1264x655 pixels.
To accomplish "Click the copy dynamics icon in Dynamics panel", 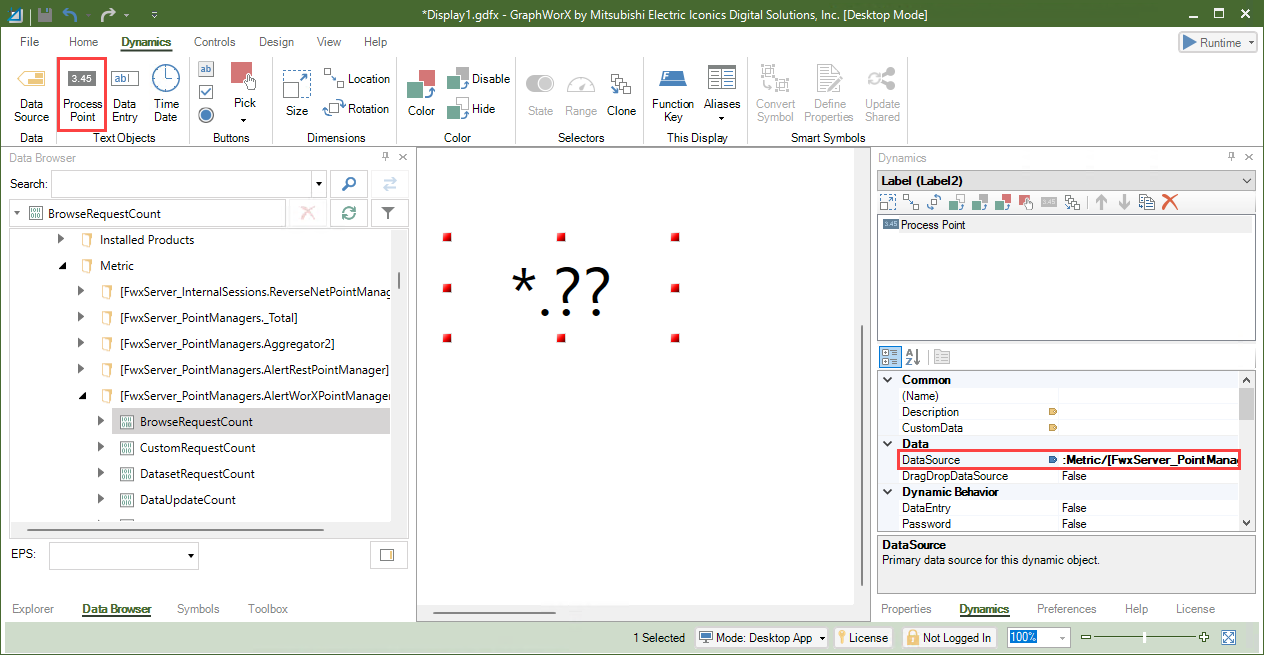I will click(x=1147, y=202).
